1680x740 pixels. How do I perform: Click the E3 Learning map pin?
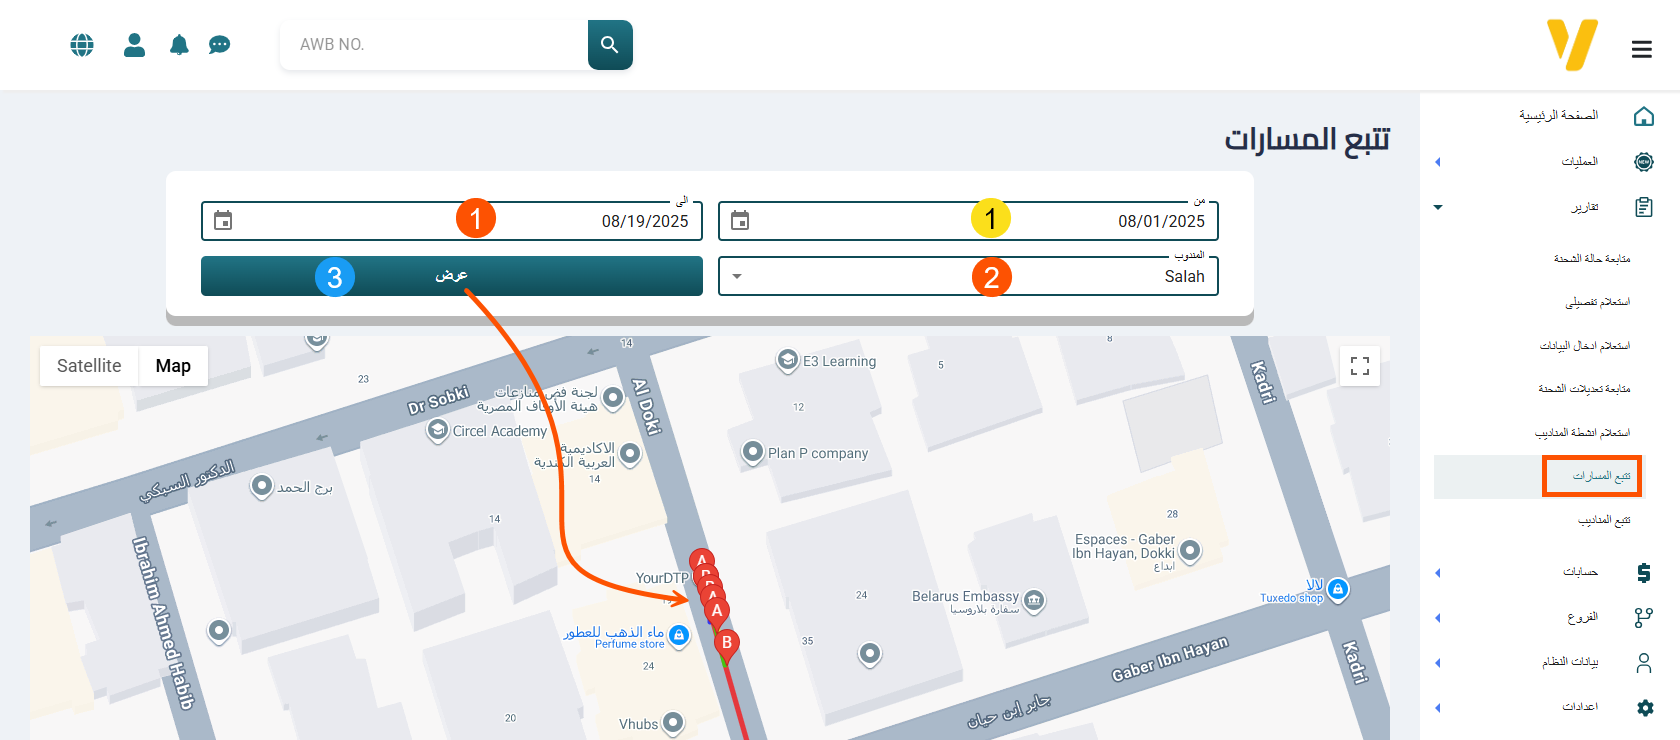click(x=788, y=360)
